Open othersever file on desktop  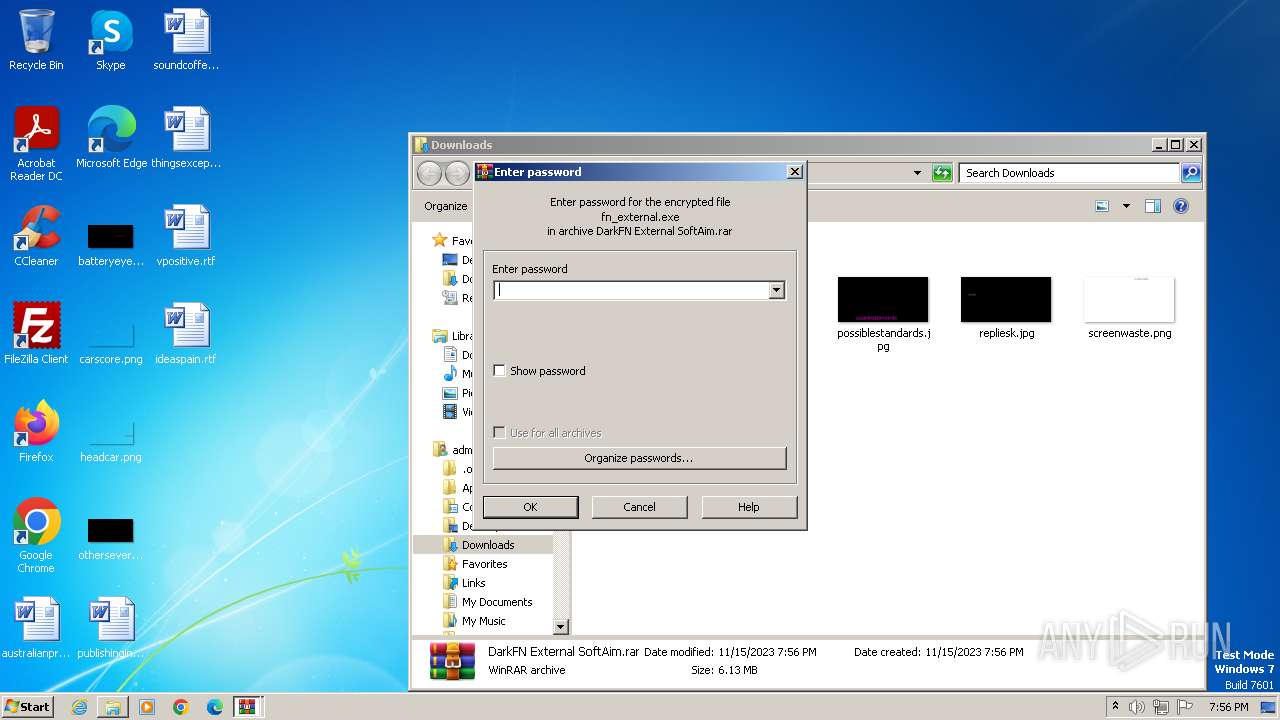110,537
